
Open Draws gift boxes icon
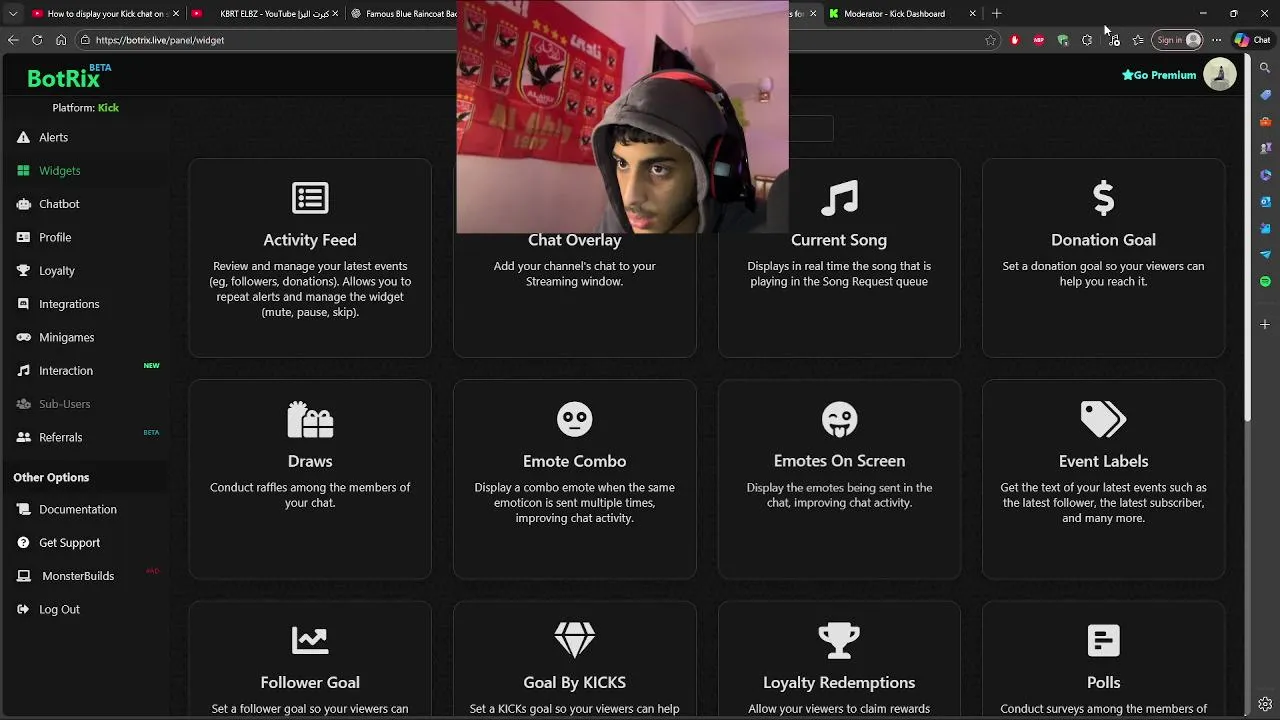click(x=310, y=419)
